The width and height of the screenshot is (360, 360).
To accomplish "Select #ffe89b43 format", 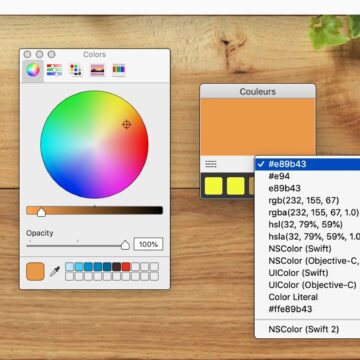I will tap(308, 309).
